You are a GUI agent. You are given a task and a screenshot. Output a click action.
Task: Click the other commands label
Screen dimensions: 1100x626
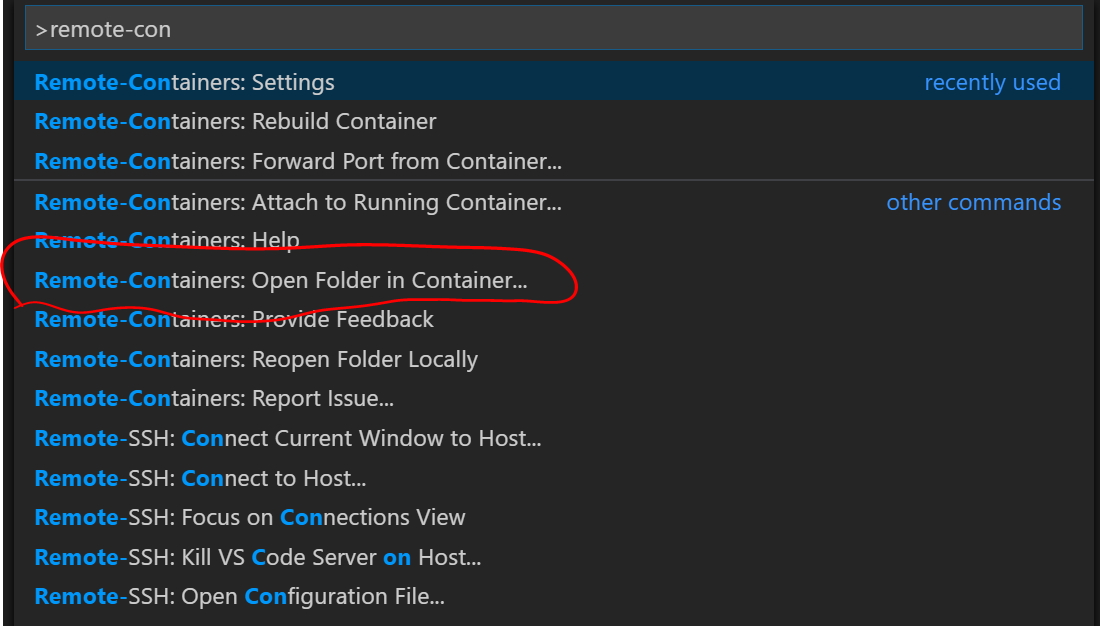click(x=973, y=202)
